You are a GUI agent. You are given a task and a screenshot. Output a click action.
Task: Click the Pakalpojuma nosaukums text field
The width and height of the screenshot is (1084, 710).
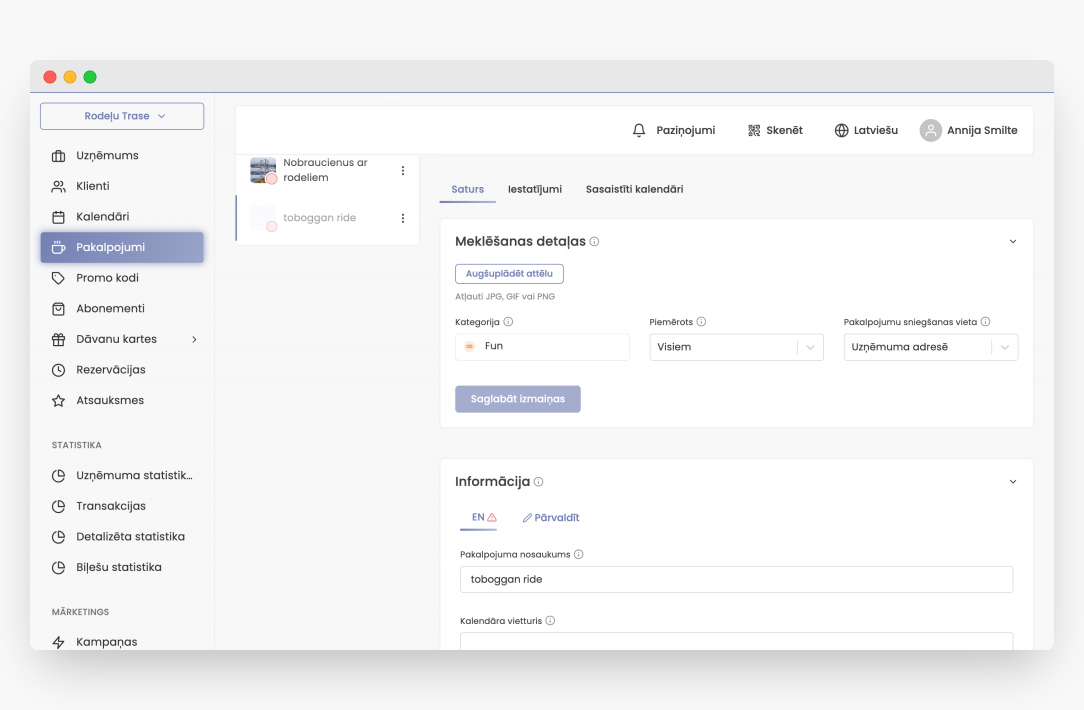pos(736,579)
